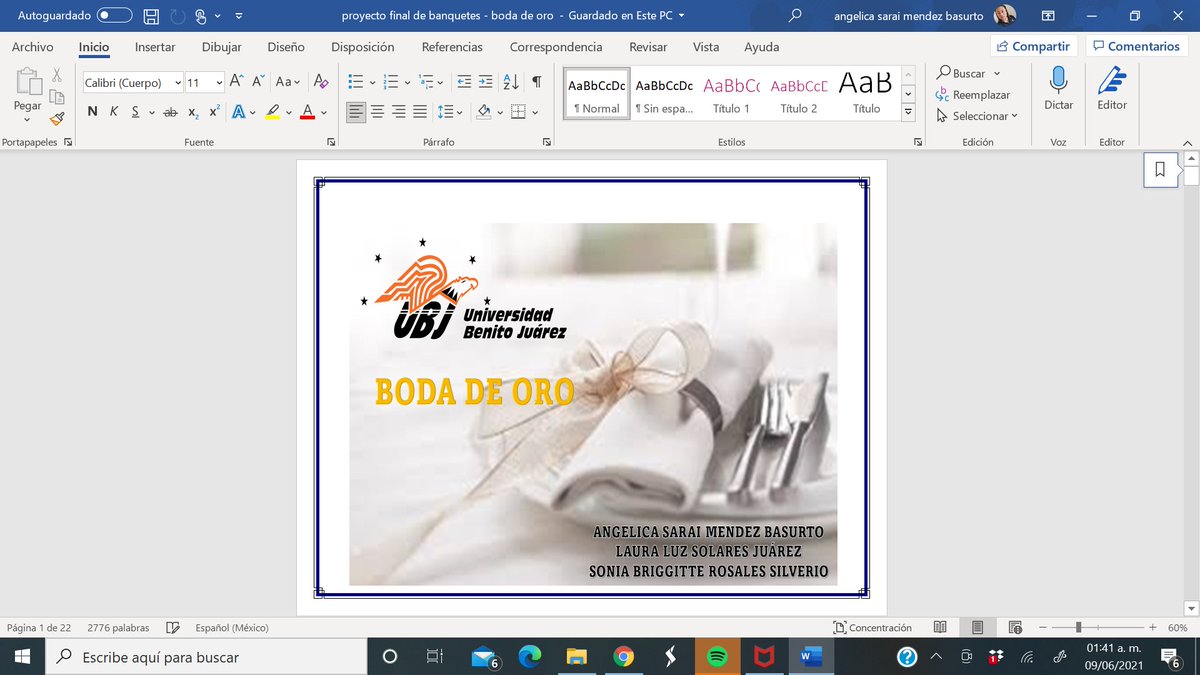Click the spelling check status icon
Image resolution: width=1200 pixels, height=675 pixels.
pyautogui.click(x=174, y=628)
